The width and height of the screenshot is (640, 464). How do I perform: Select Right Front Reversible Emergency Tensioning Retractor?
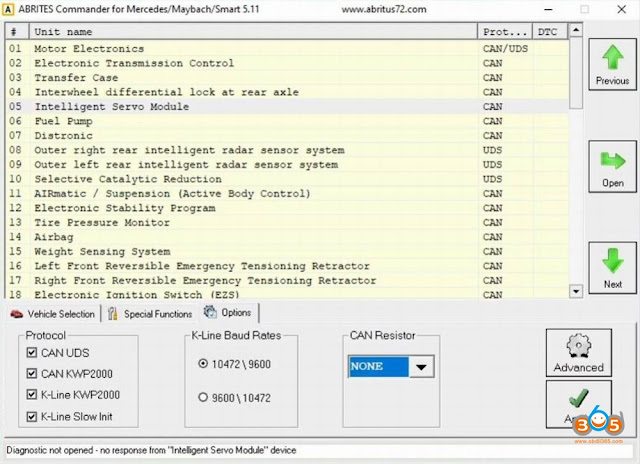tap(287, 280)
